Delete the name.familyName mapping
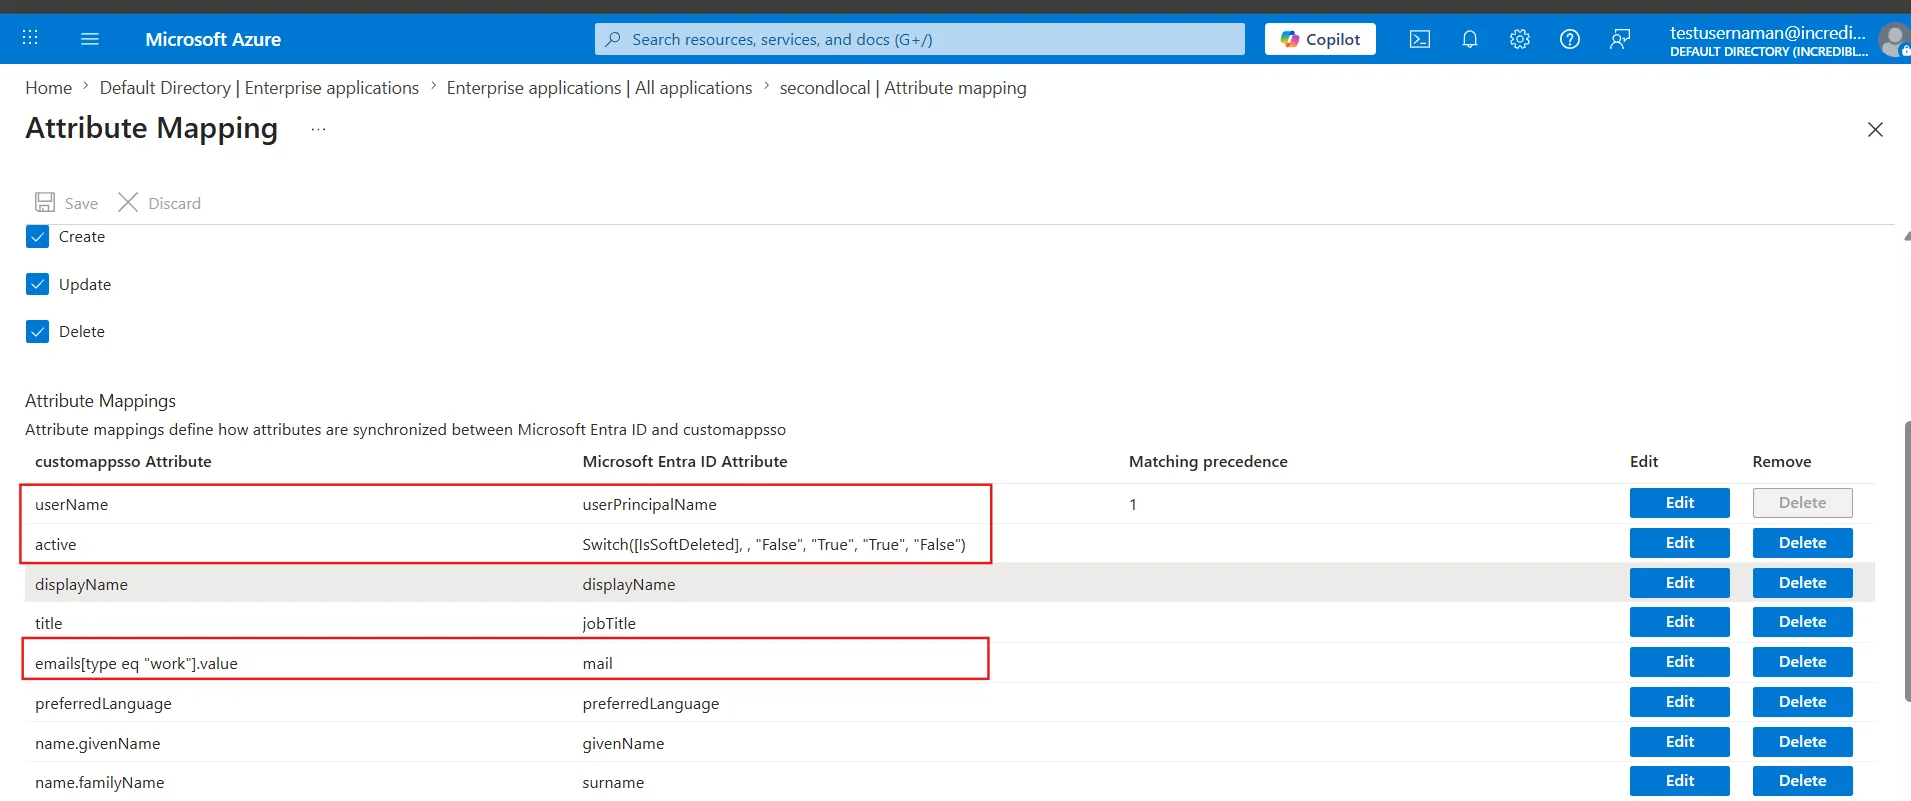The height and width of the screenshot is (801, 1911). pyautogui.click(x=1802, y=781)
